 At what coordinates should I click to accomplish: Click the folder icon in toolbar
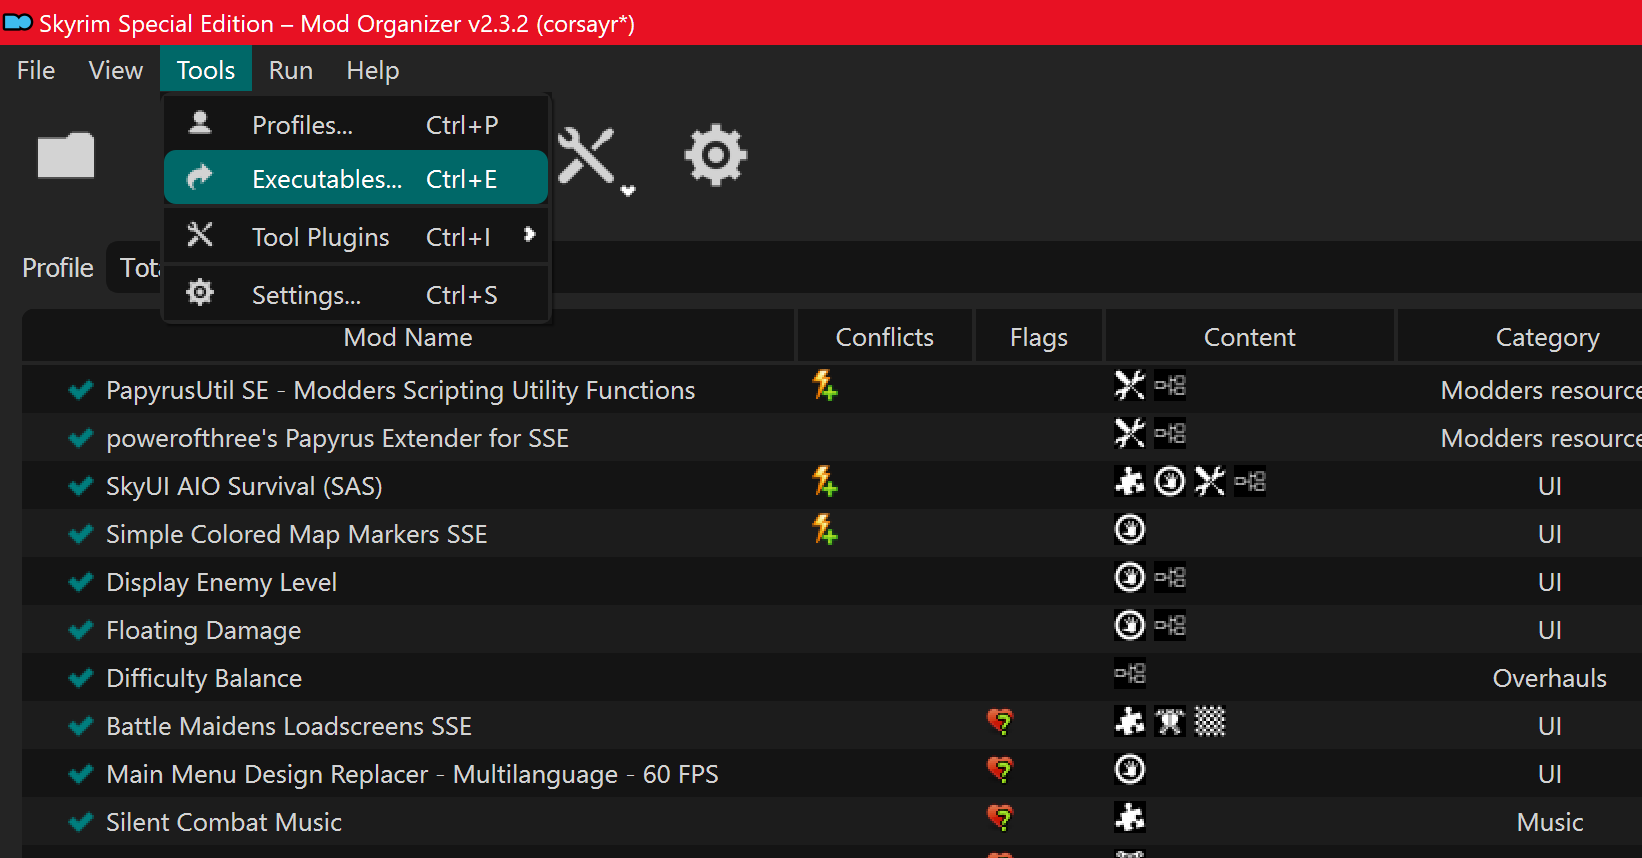(x=66, y=155)
